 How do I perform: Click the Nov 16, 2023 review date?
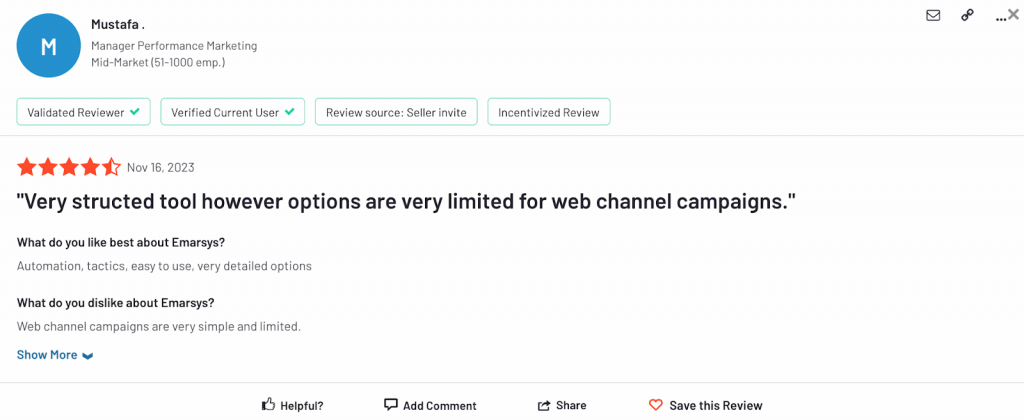click(x=160, y=167)
